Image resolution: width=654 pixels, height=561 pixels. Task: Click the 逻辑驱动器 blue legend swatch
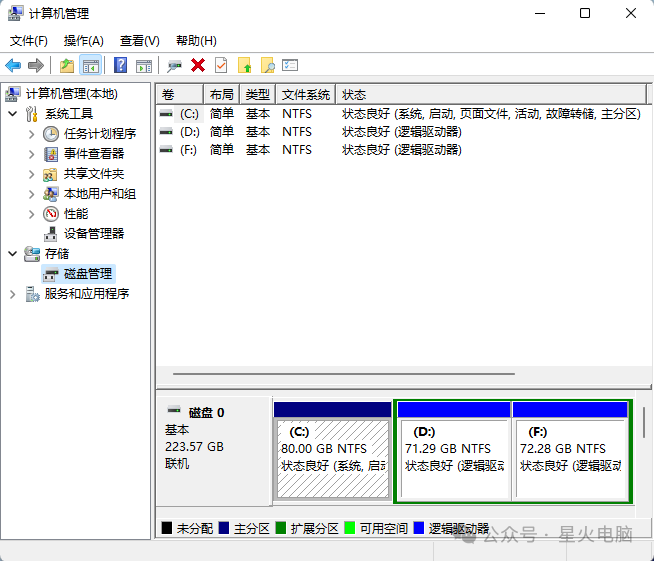(x=419, y=528)
